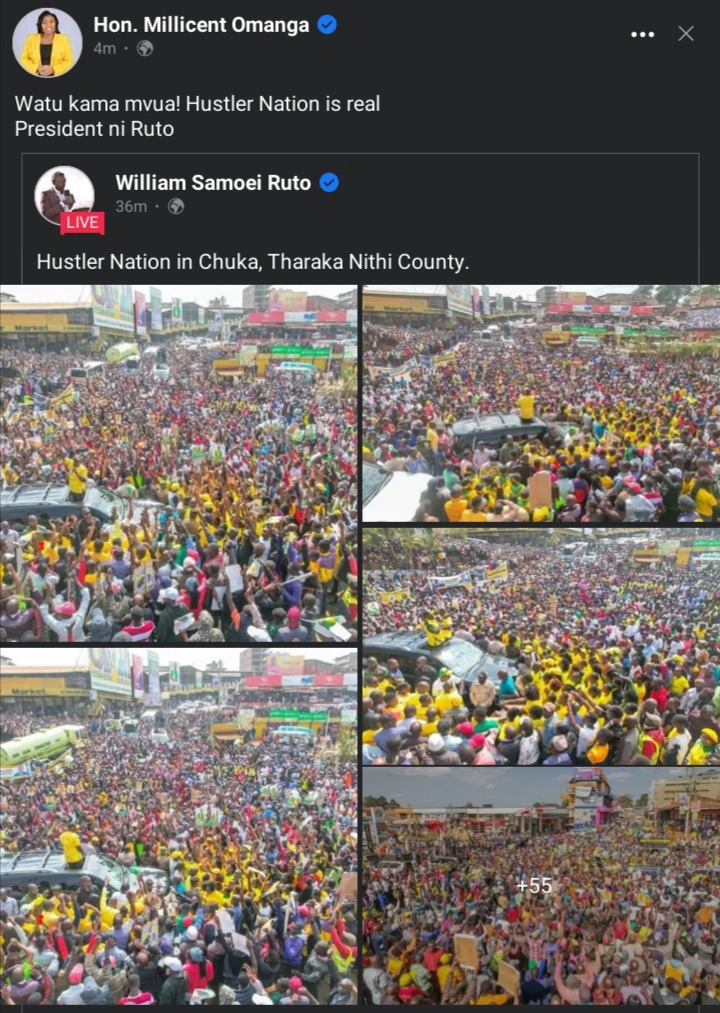Click the Watu kama mvua post text
This screenshot has width=720, height=1013.
point(197,116)
